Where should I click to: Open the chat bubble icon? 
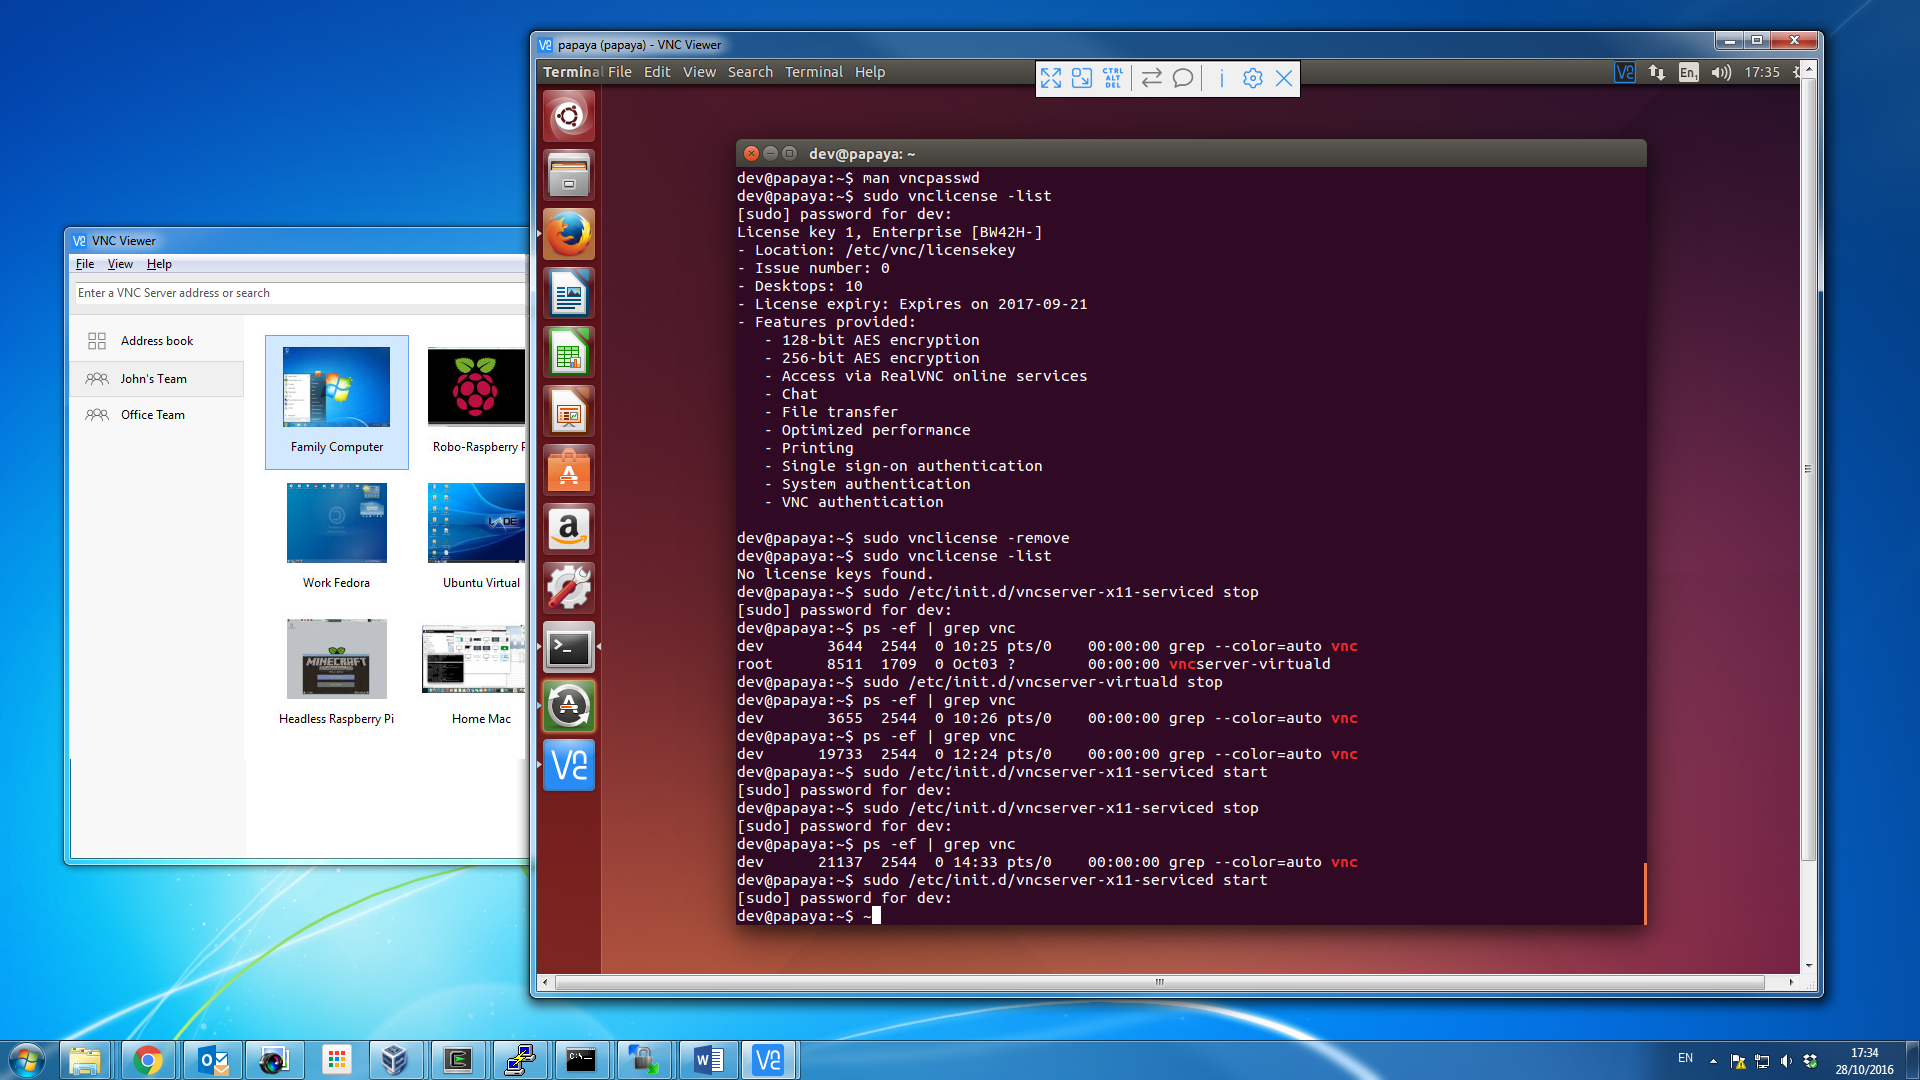pos(1183,78)
